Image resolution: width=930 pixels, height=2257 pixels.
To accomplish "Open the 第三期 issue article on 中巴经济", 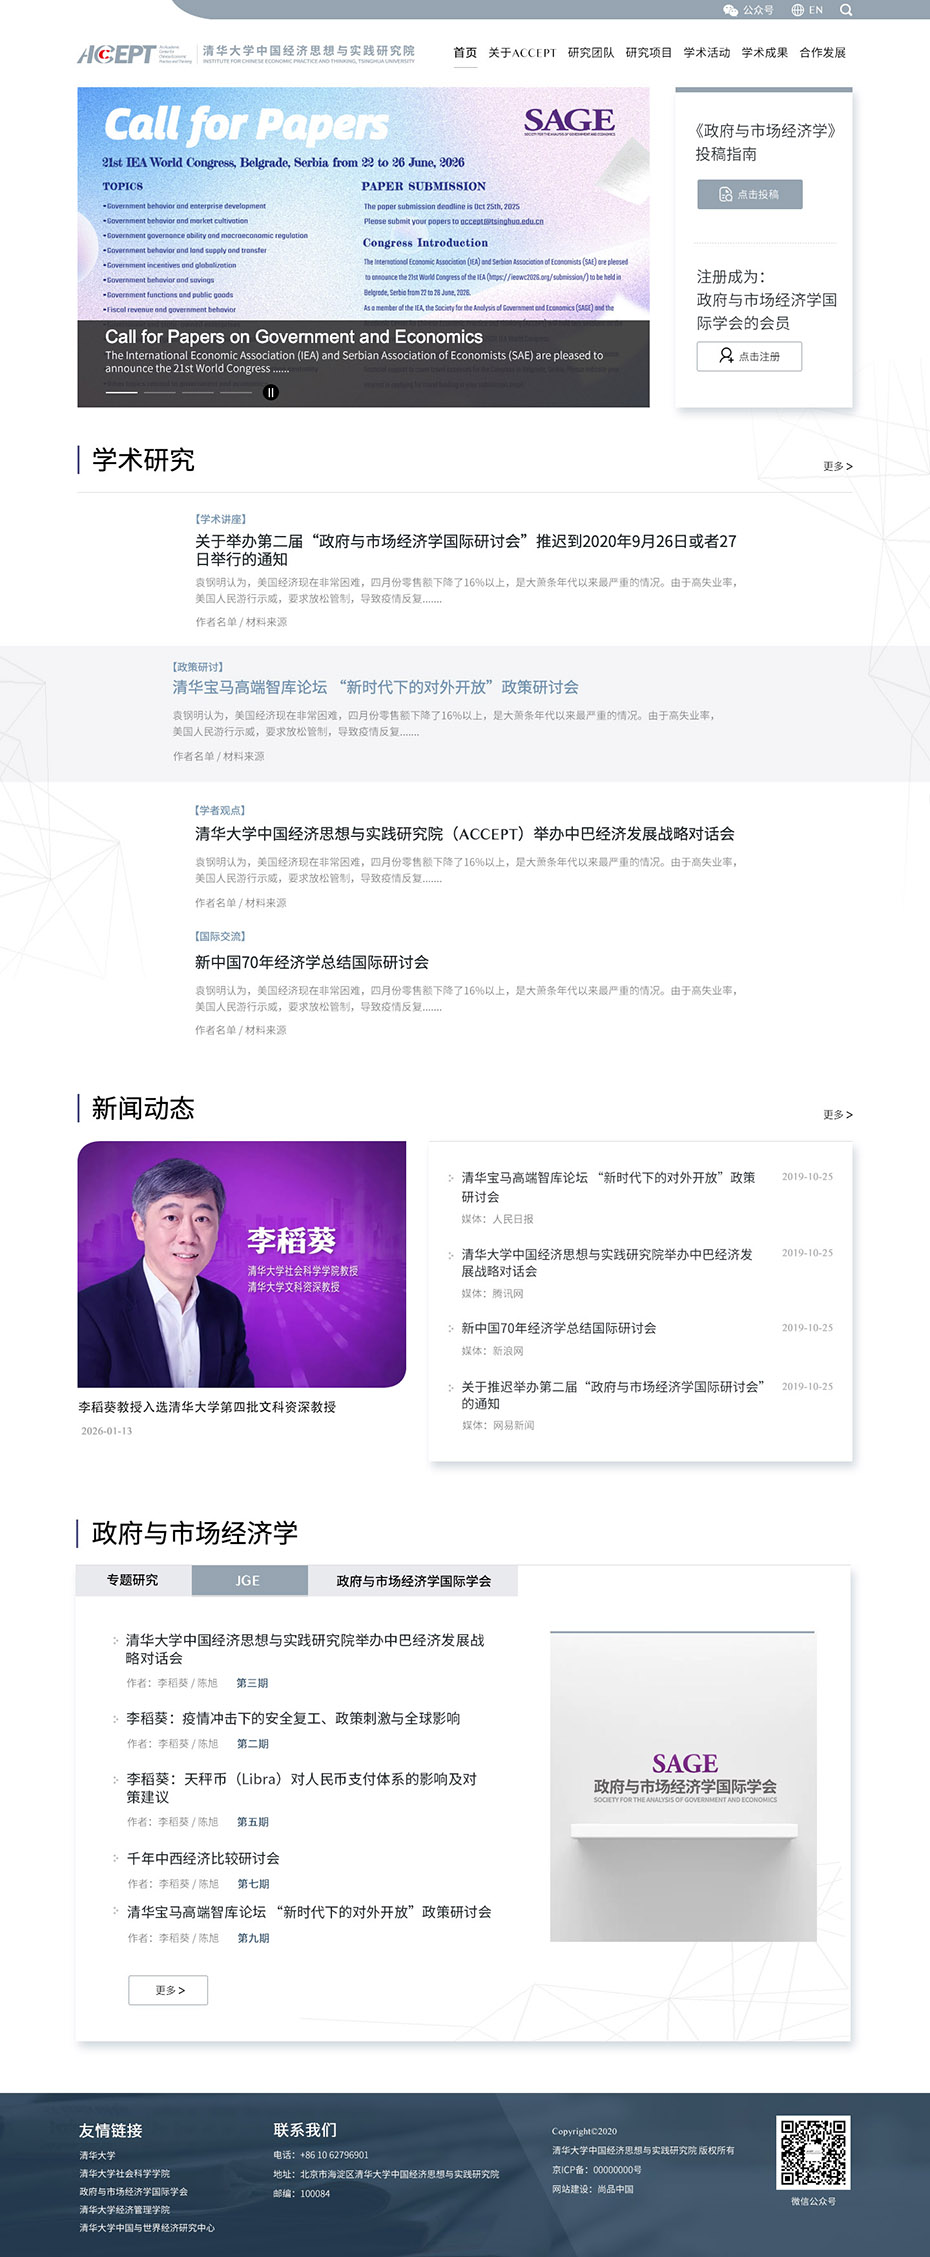I will click(x=305, y=1649).
